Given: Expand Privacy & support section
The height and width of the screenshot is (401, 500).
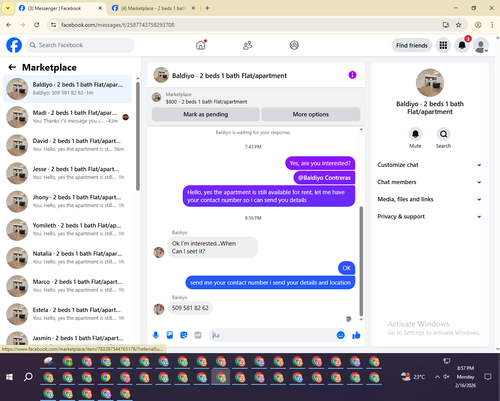Looking at the screenshot, I should [x=429, y=217].
